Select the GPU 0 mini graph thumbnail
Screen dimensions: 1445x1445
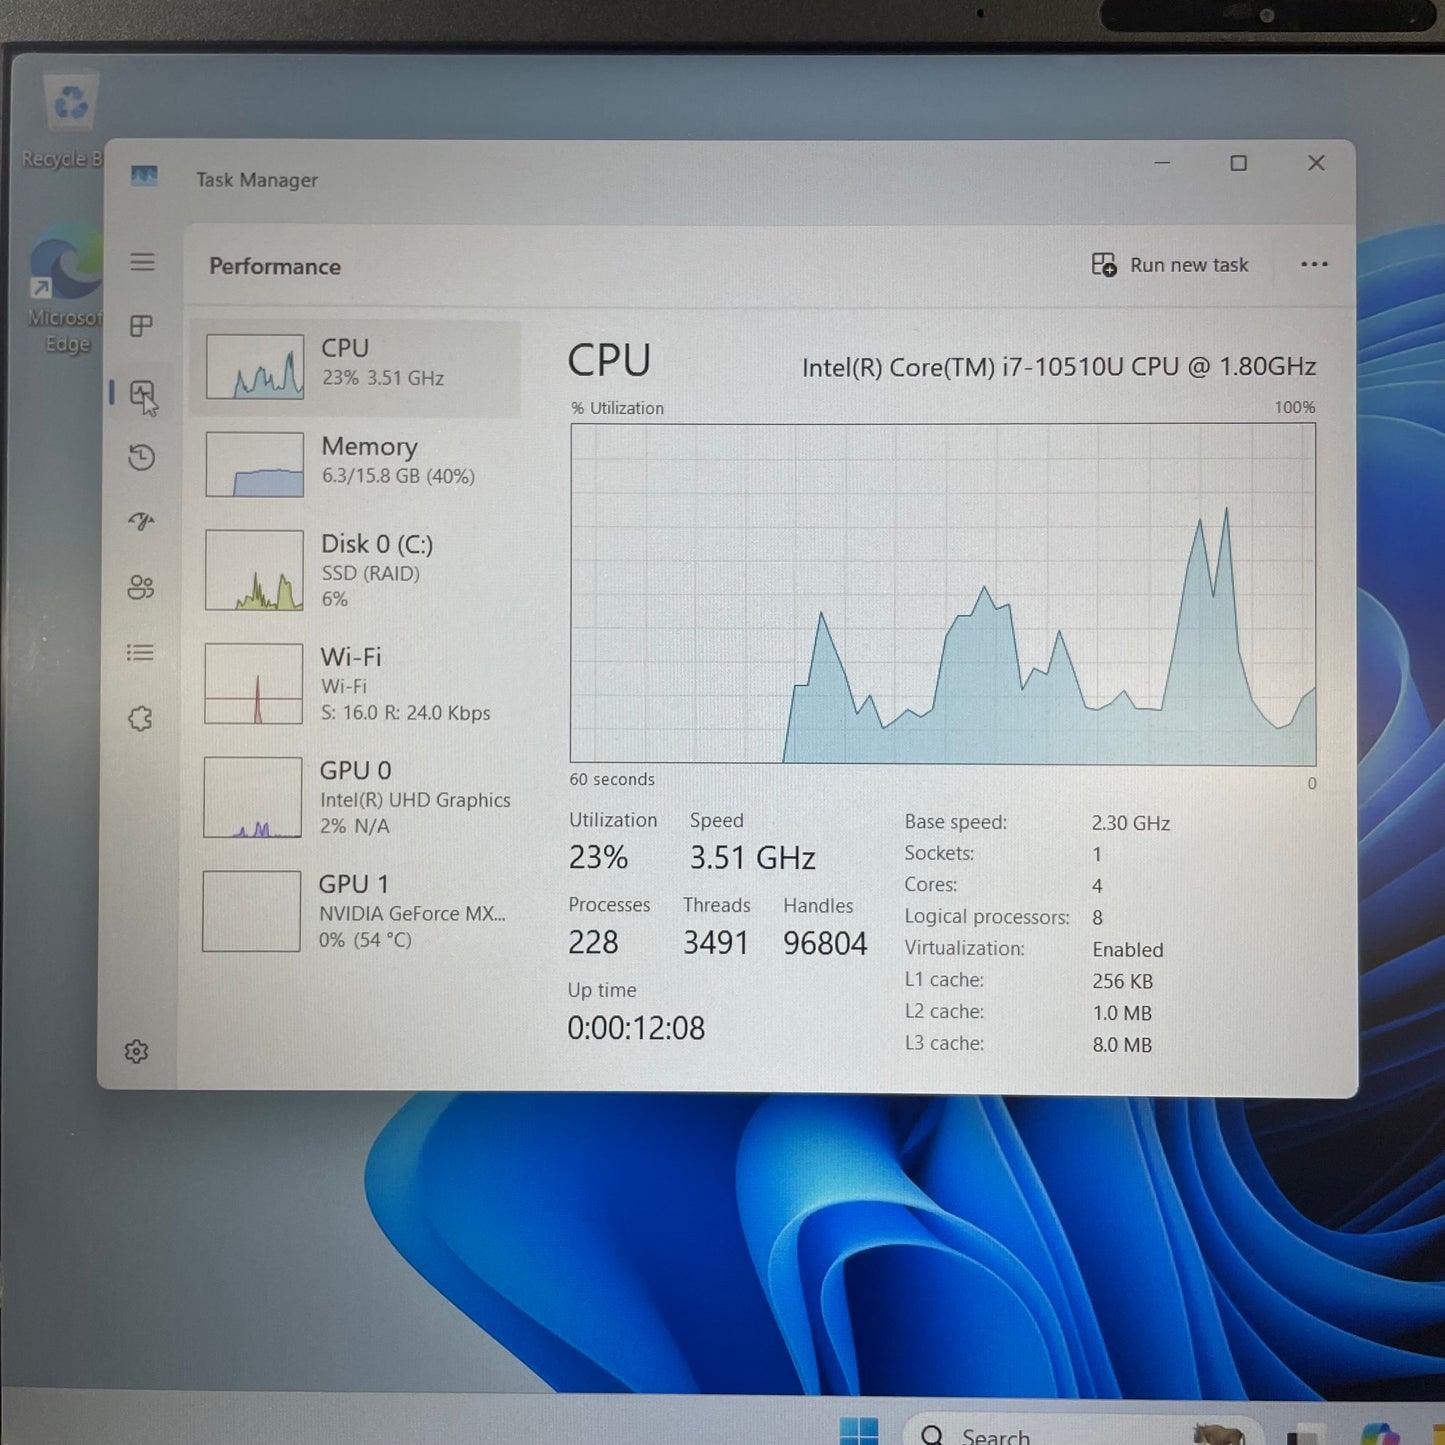[253, 797]
